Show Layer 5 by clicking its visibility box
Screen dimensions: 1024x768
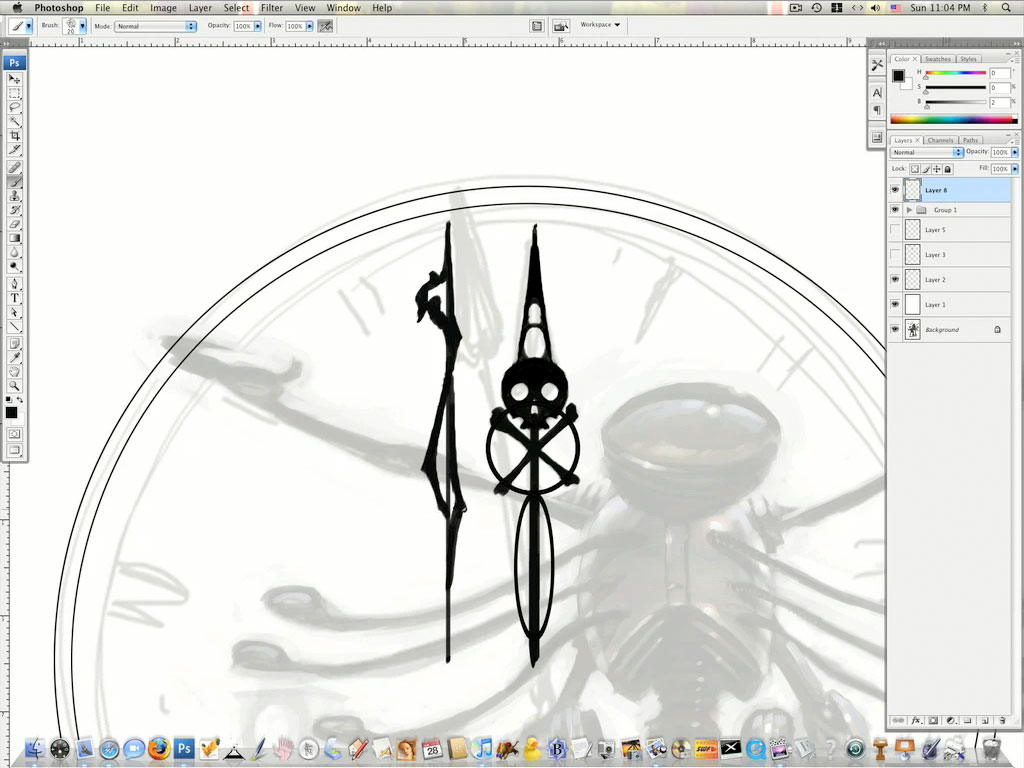[895, 230]
